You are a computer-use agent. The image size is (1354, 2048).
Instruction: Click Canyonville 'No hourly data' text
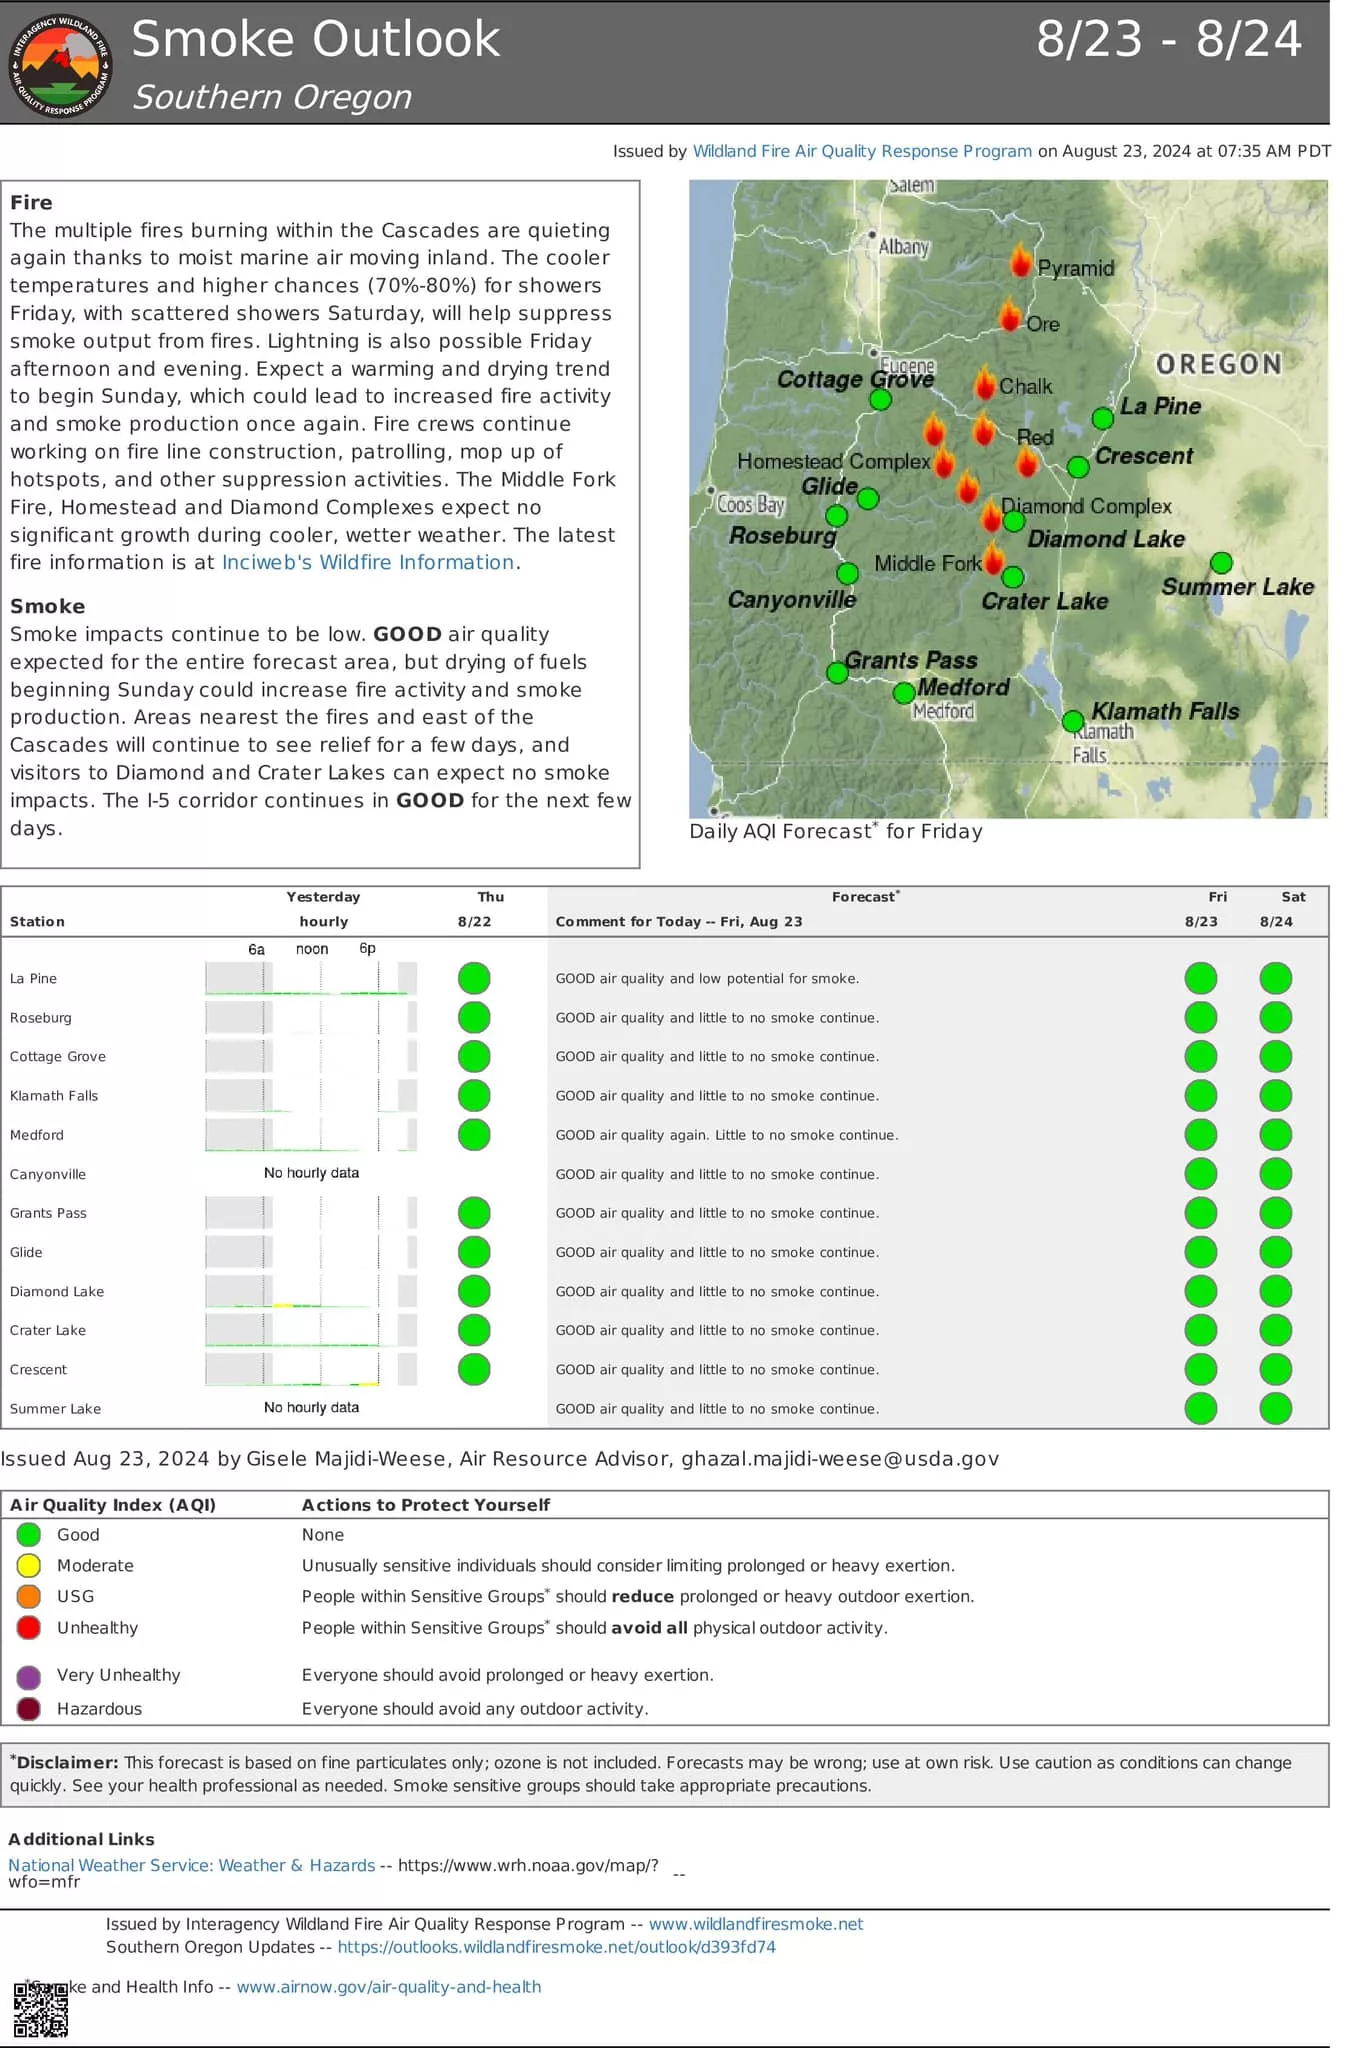[x=311, y=1173]
